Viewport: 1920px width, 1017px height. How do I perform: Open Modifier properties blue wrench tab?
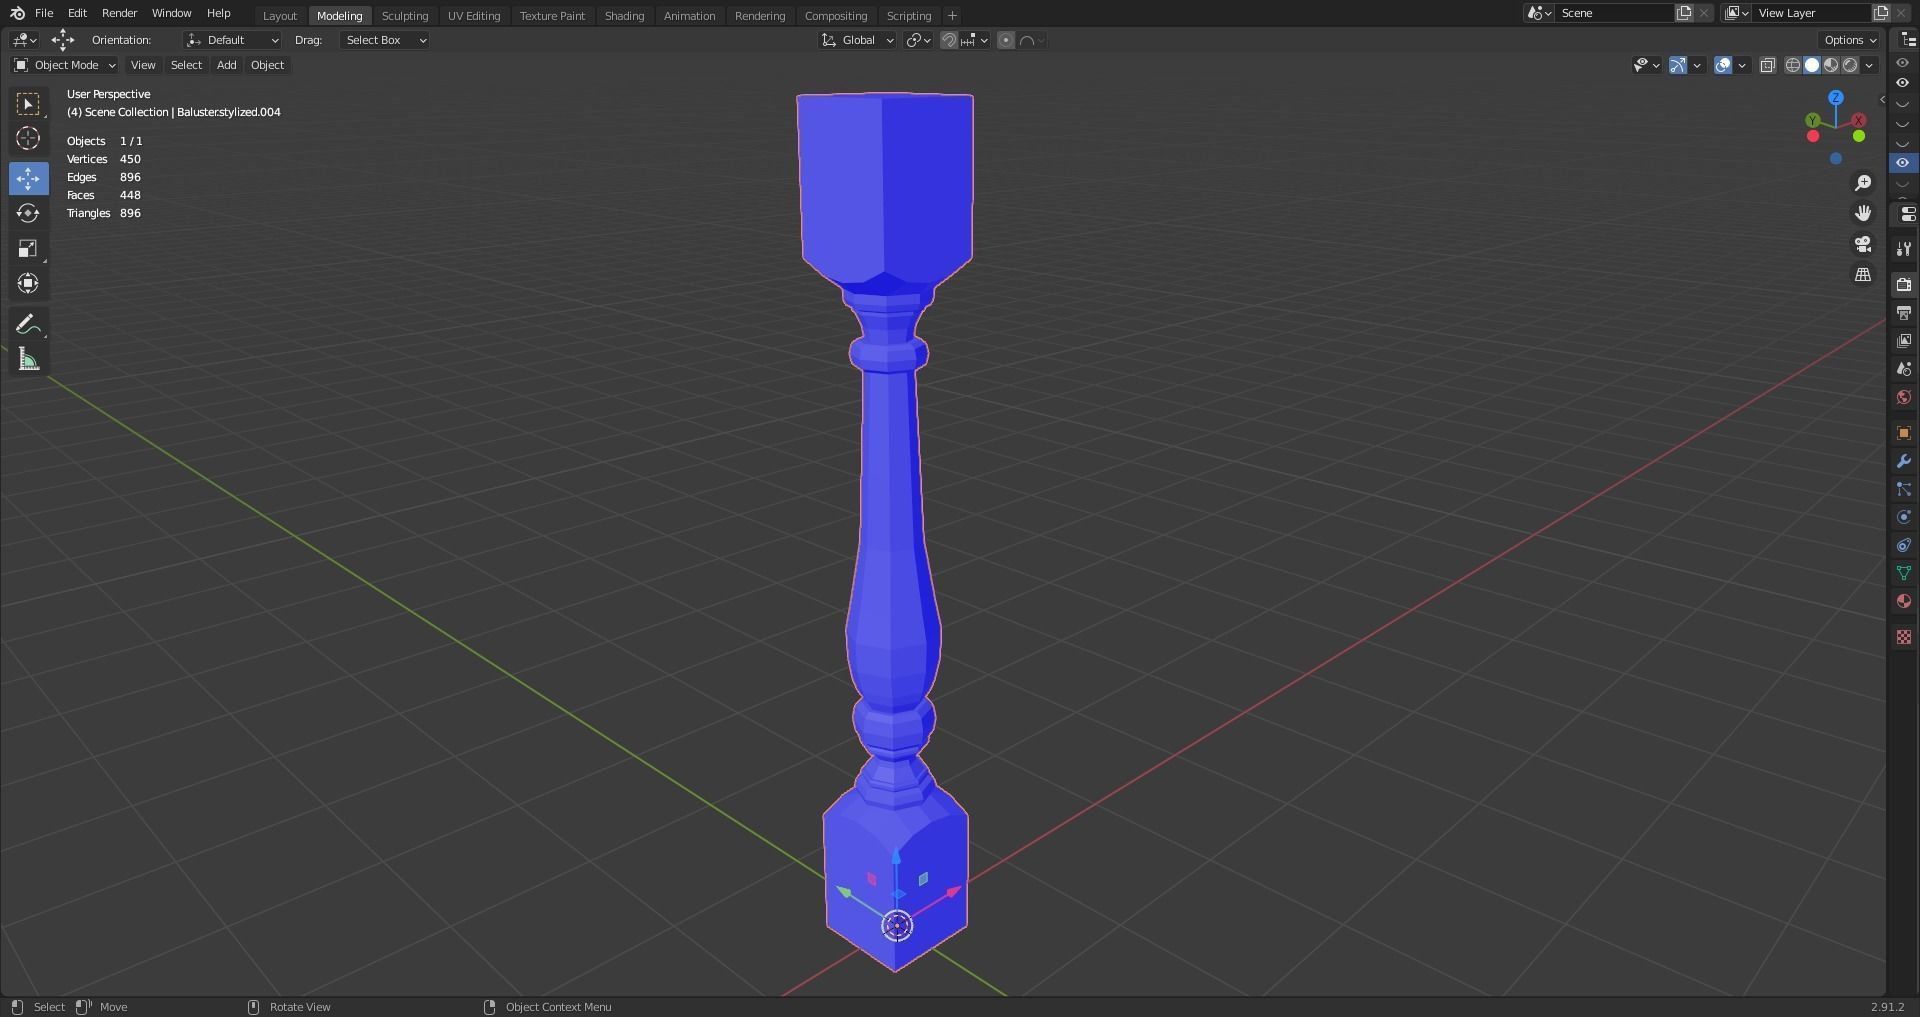pos(1903,461)
